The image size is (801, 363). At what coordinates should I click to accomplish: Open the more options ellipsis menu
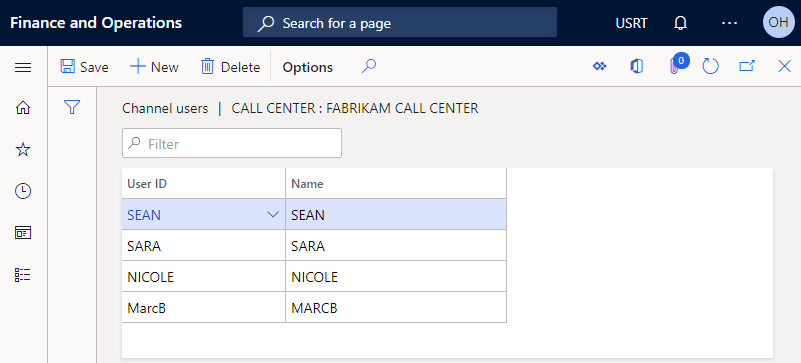click(729, 23)
